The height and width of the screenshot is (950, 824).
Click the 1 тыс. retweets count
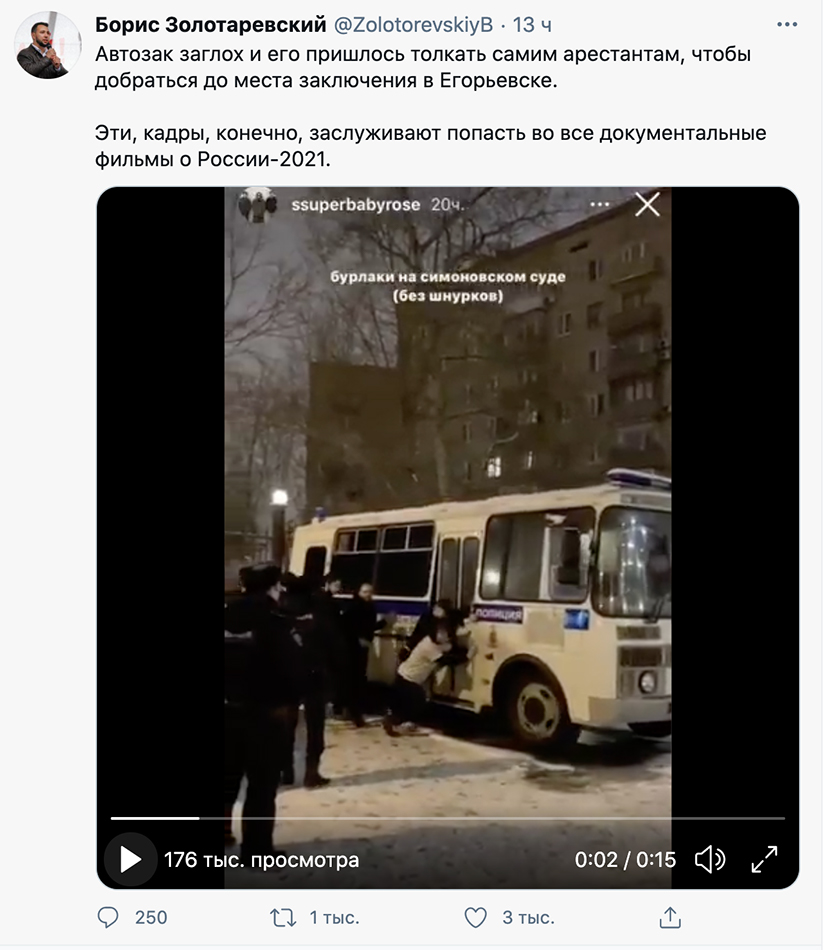(334, 917)
